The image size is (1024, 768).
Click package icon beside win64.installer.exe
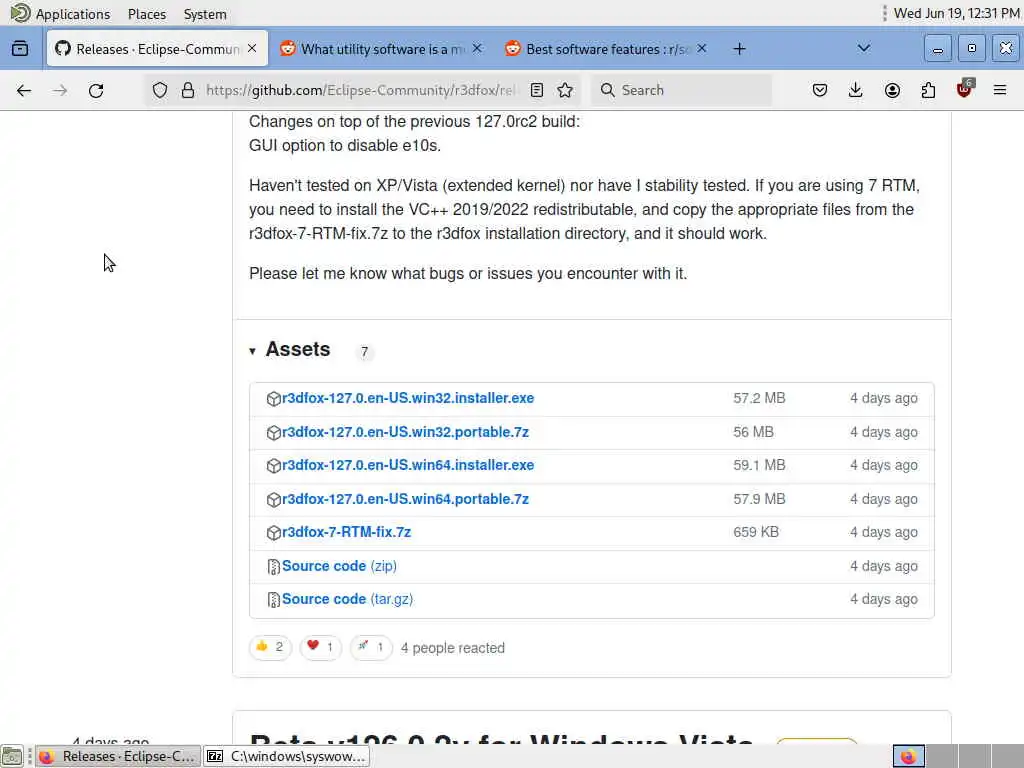coord(274,466)
